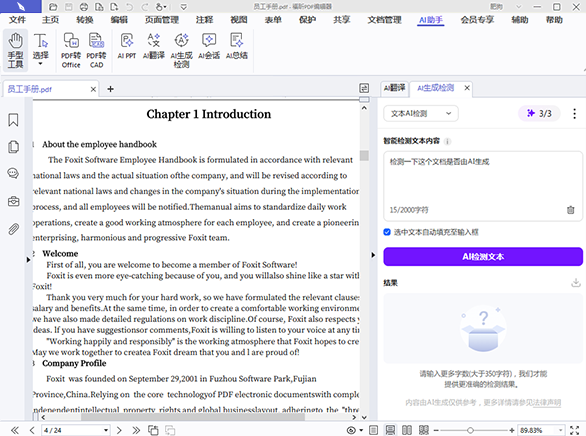586x436 pixels.
Task: Switch to continuous page view mode
Action: click(390, 430)
